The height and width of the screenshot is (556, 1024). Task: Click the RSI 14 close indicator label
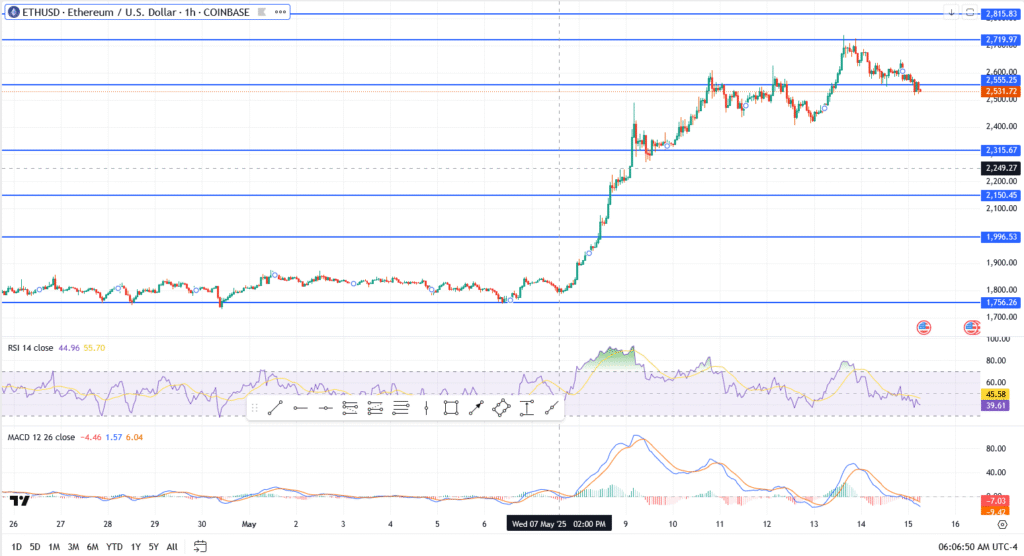30,348
